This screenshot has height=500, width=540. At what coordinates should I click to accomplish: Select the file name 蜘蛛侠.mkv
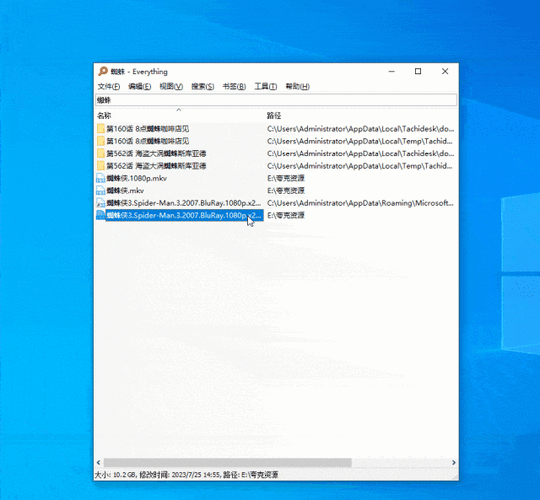pos(125,190)
